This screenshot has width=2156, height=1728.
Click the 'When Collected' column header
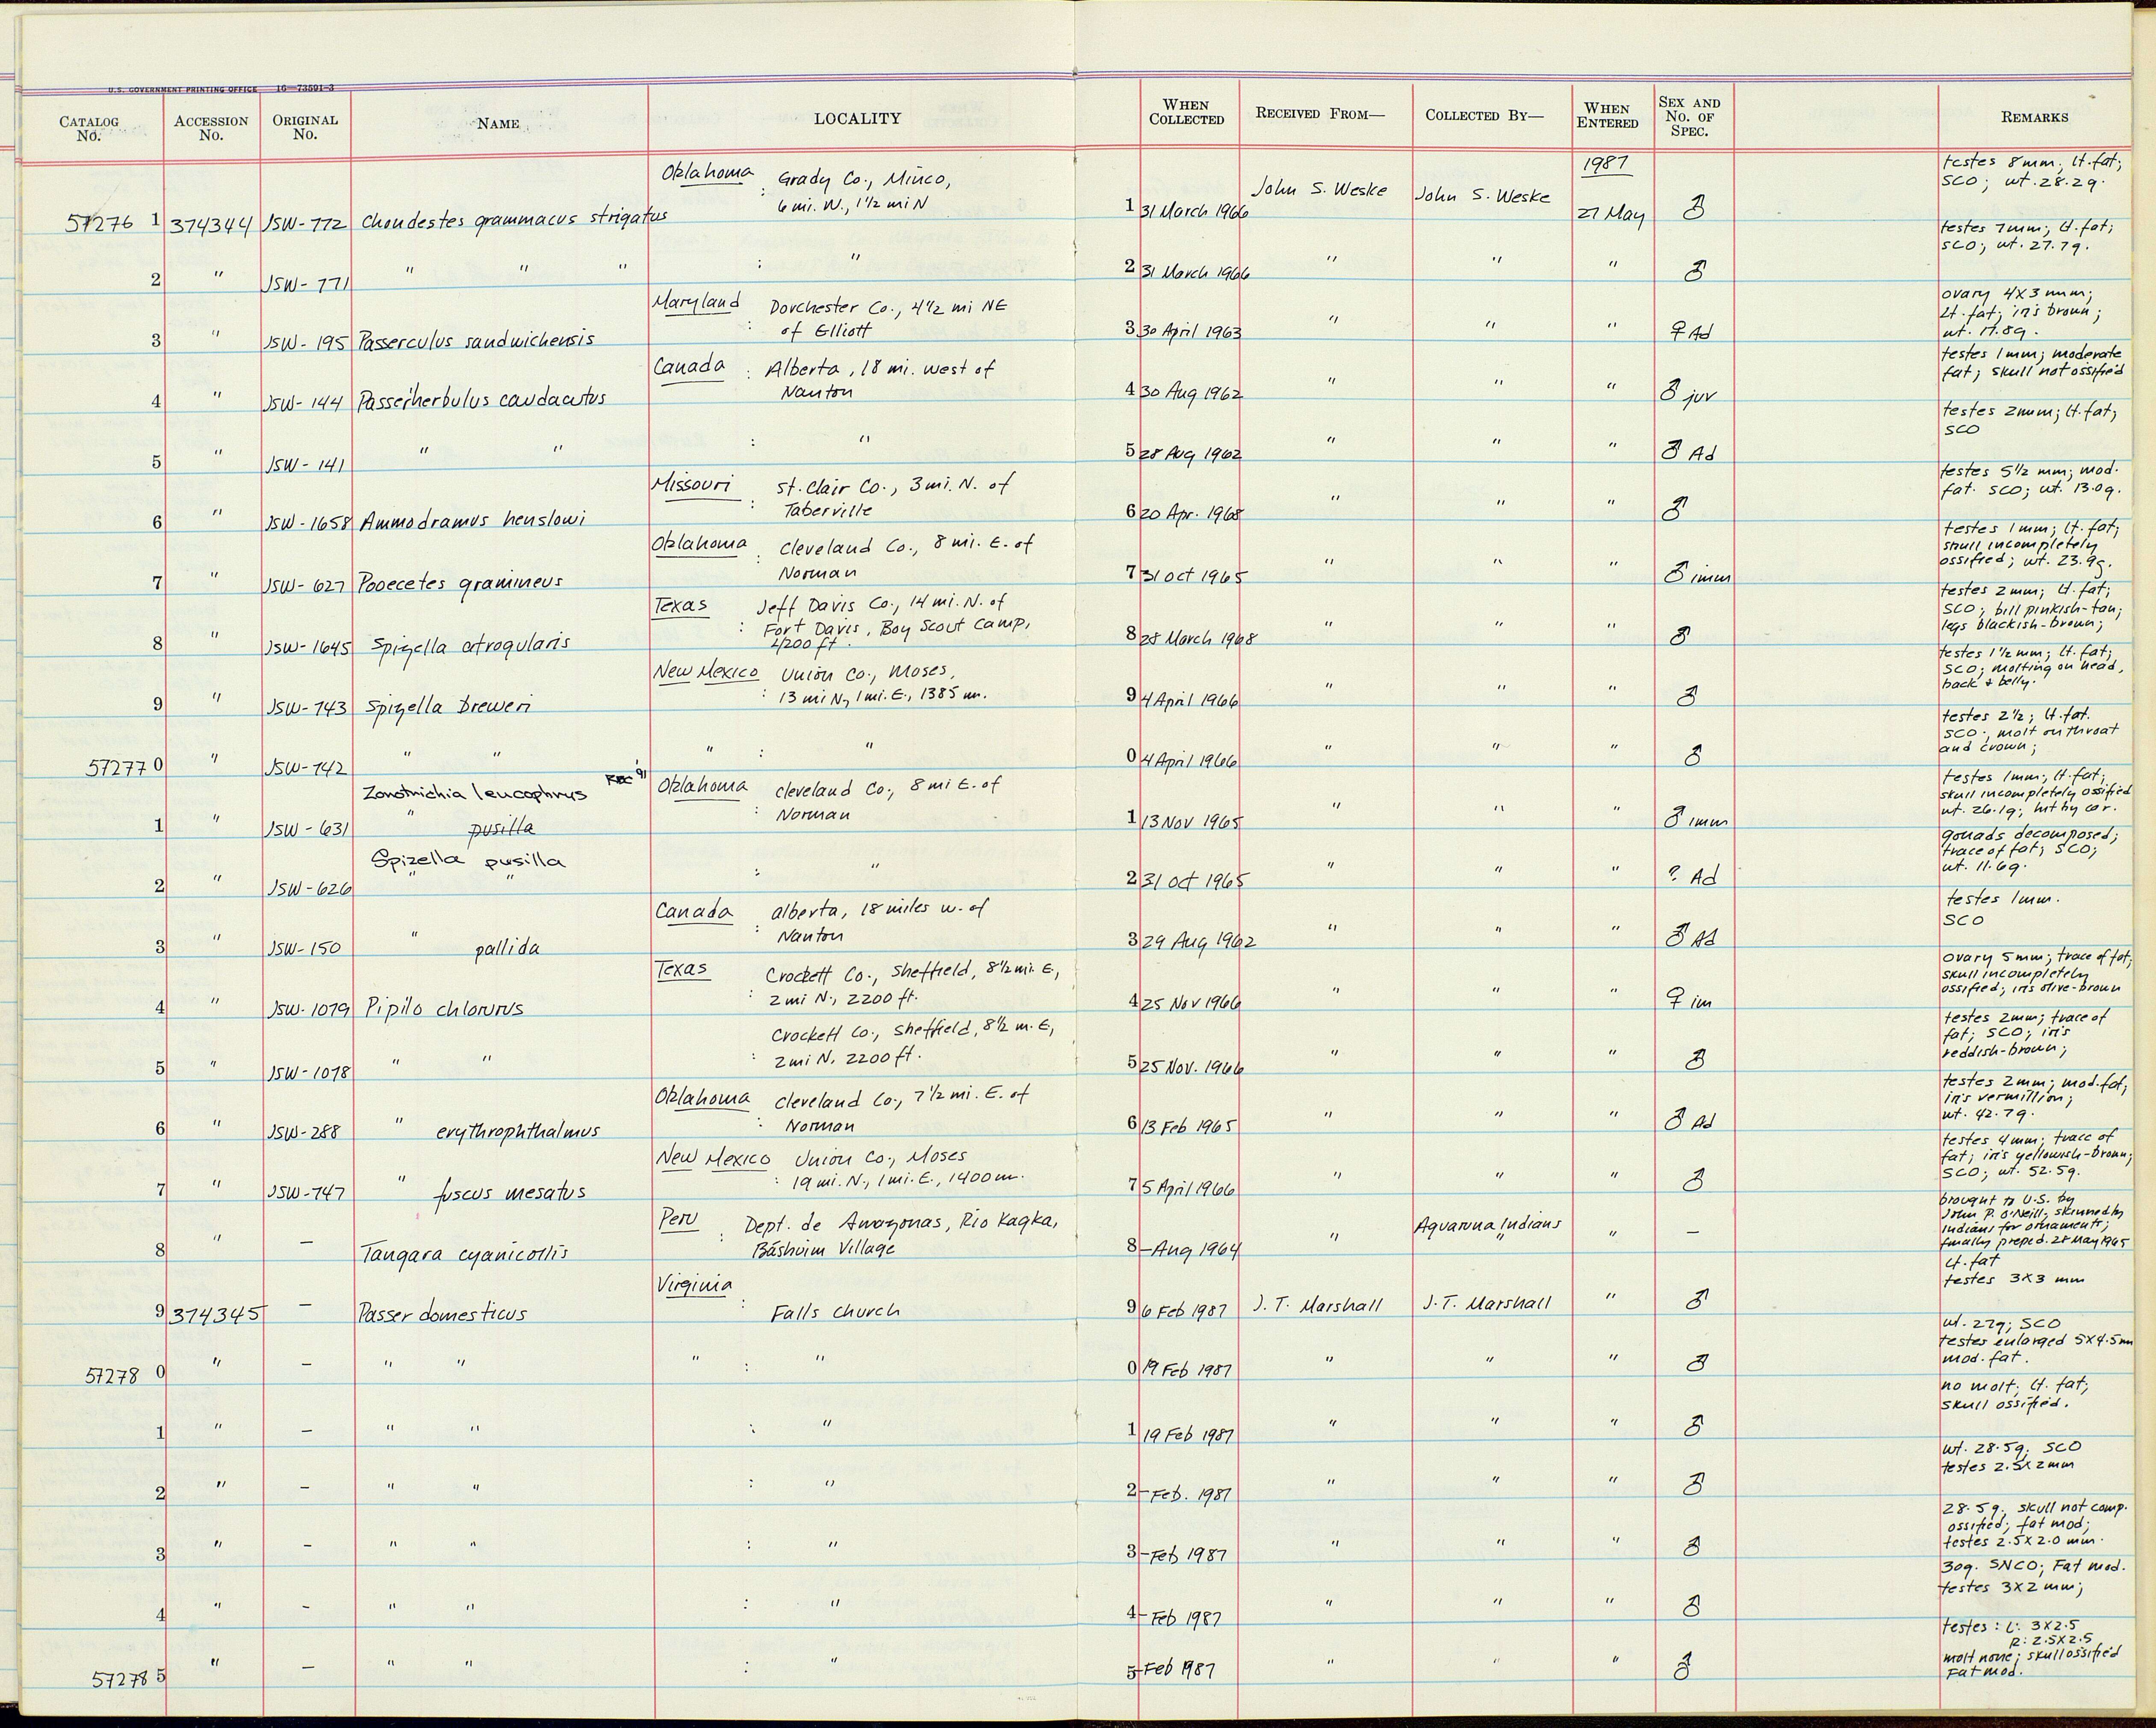point(1186,112)
